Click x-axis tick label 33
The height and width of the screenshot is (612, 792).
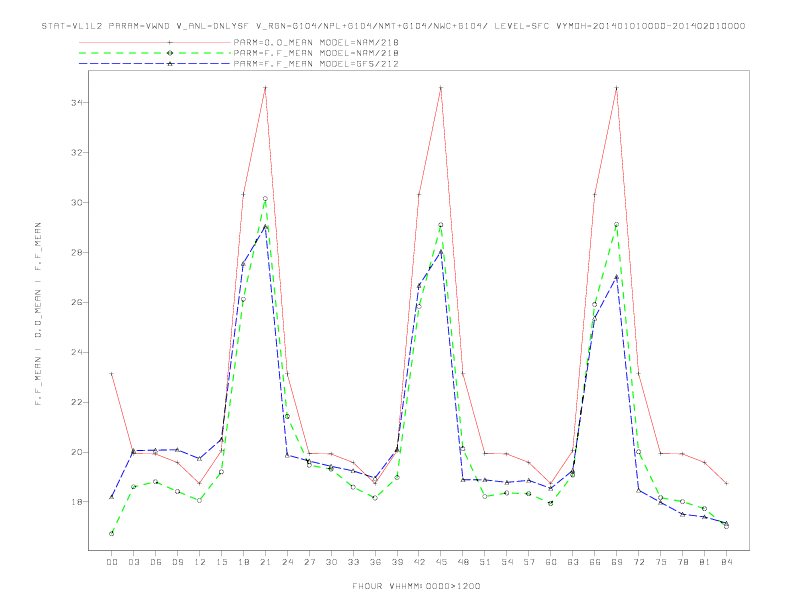point(353,562)
